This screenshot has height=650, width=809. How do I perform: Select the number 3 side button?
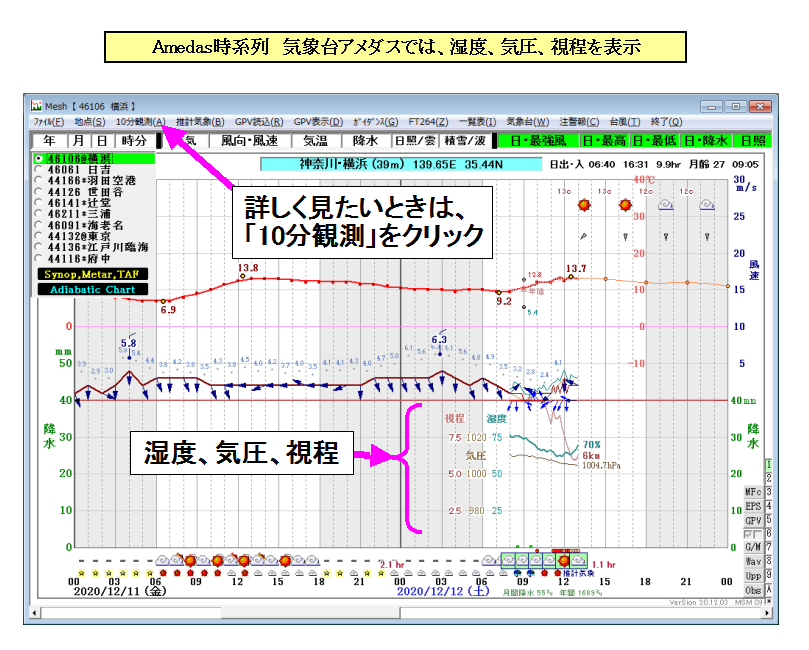(x=769, y=492)
